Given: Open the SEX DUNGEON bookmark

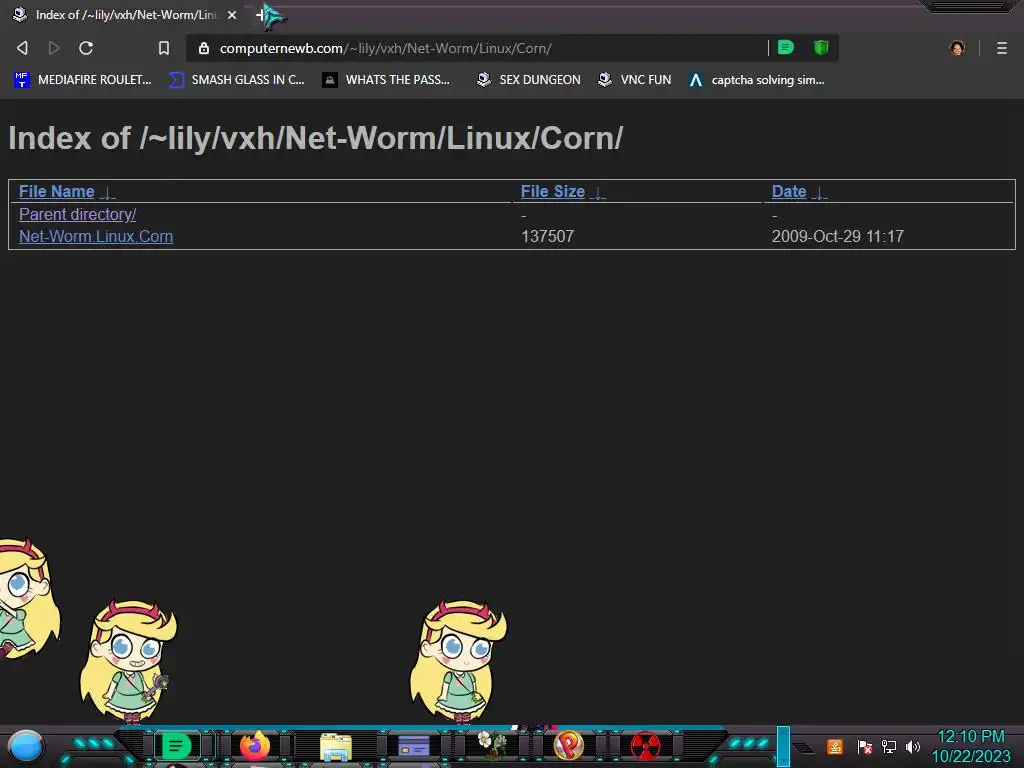Looking at the screenshot, I should click(x=529, y=80).
